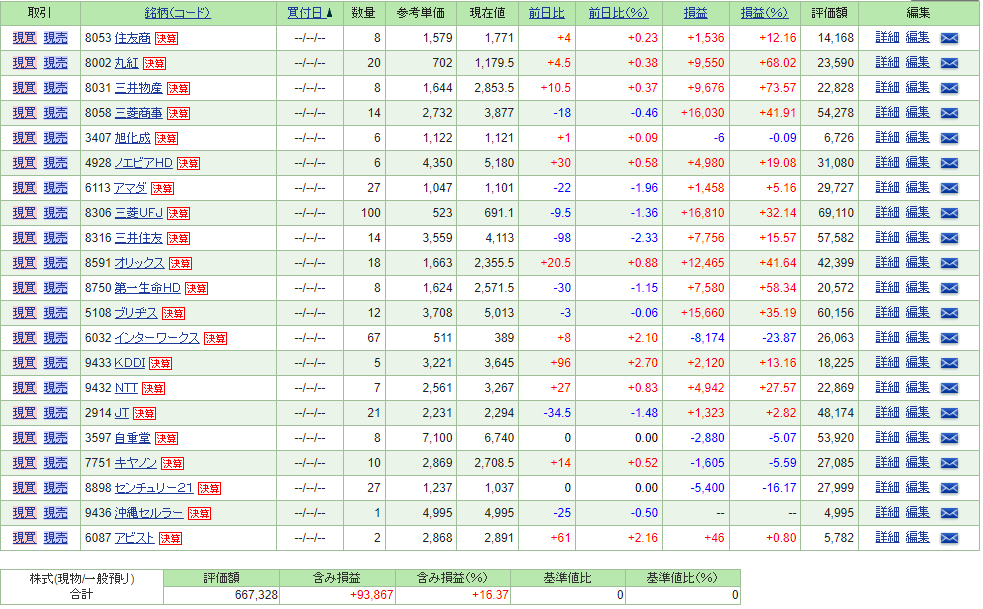This screenshot has height=609, width=983.
Task: Click the 決算 badge next to KDDI
Action: (x=160, y=364)
